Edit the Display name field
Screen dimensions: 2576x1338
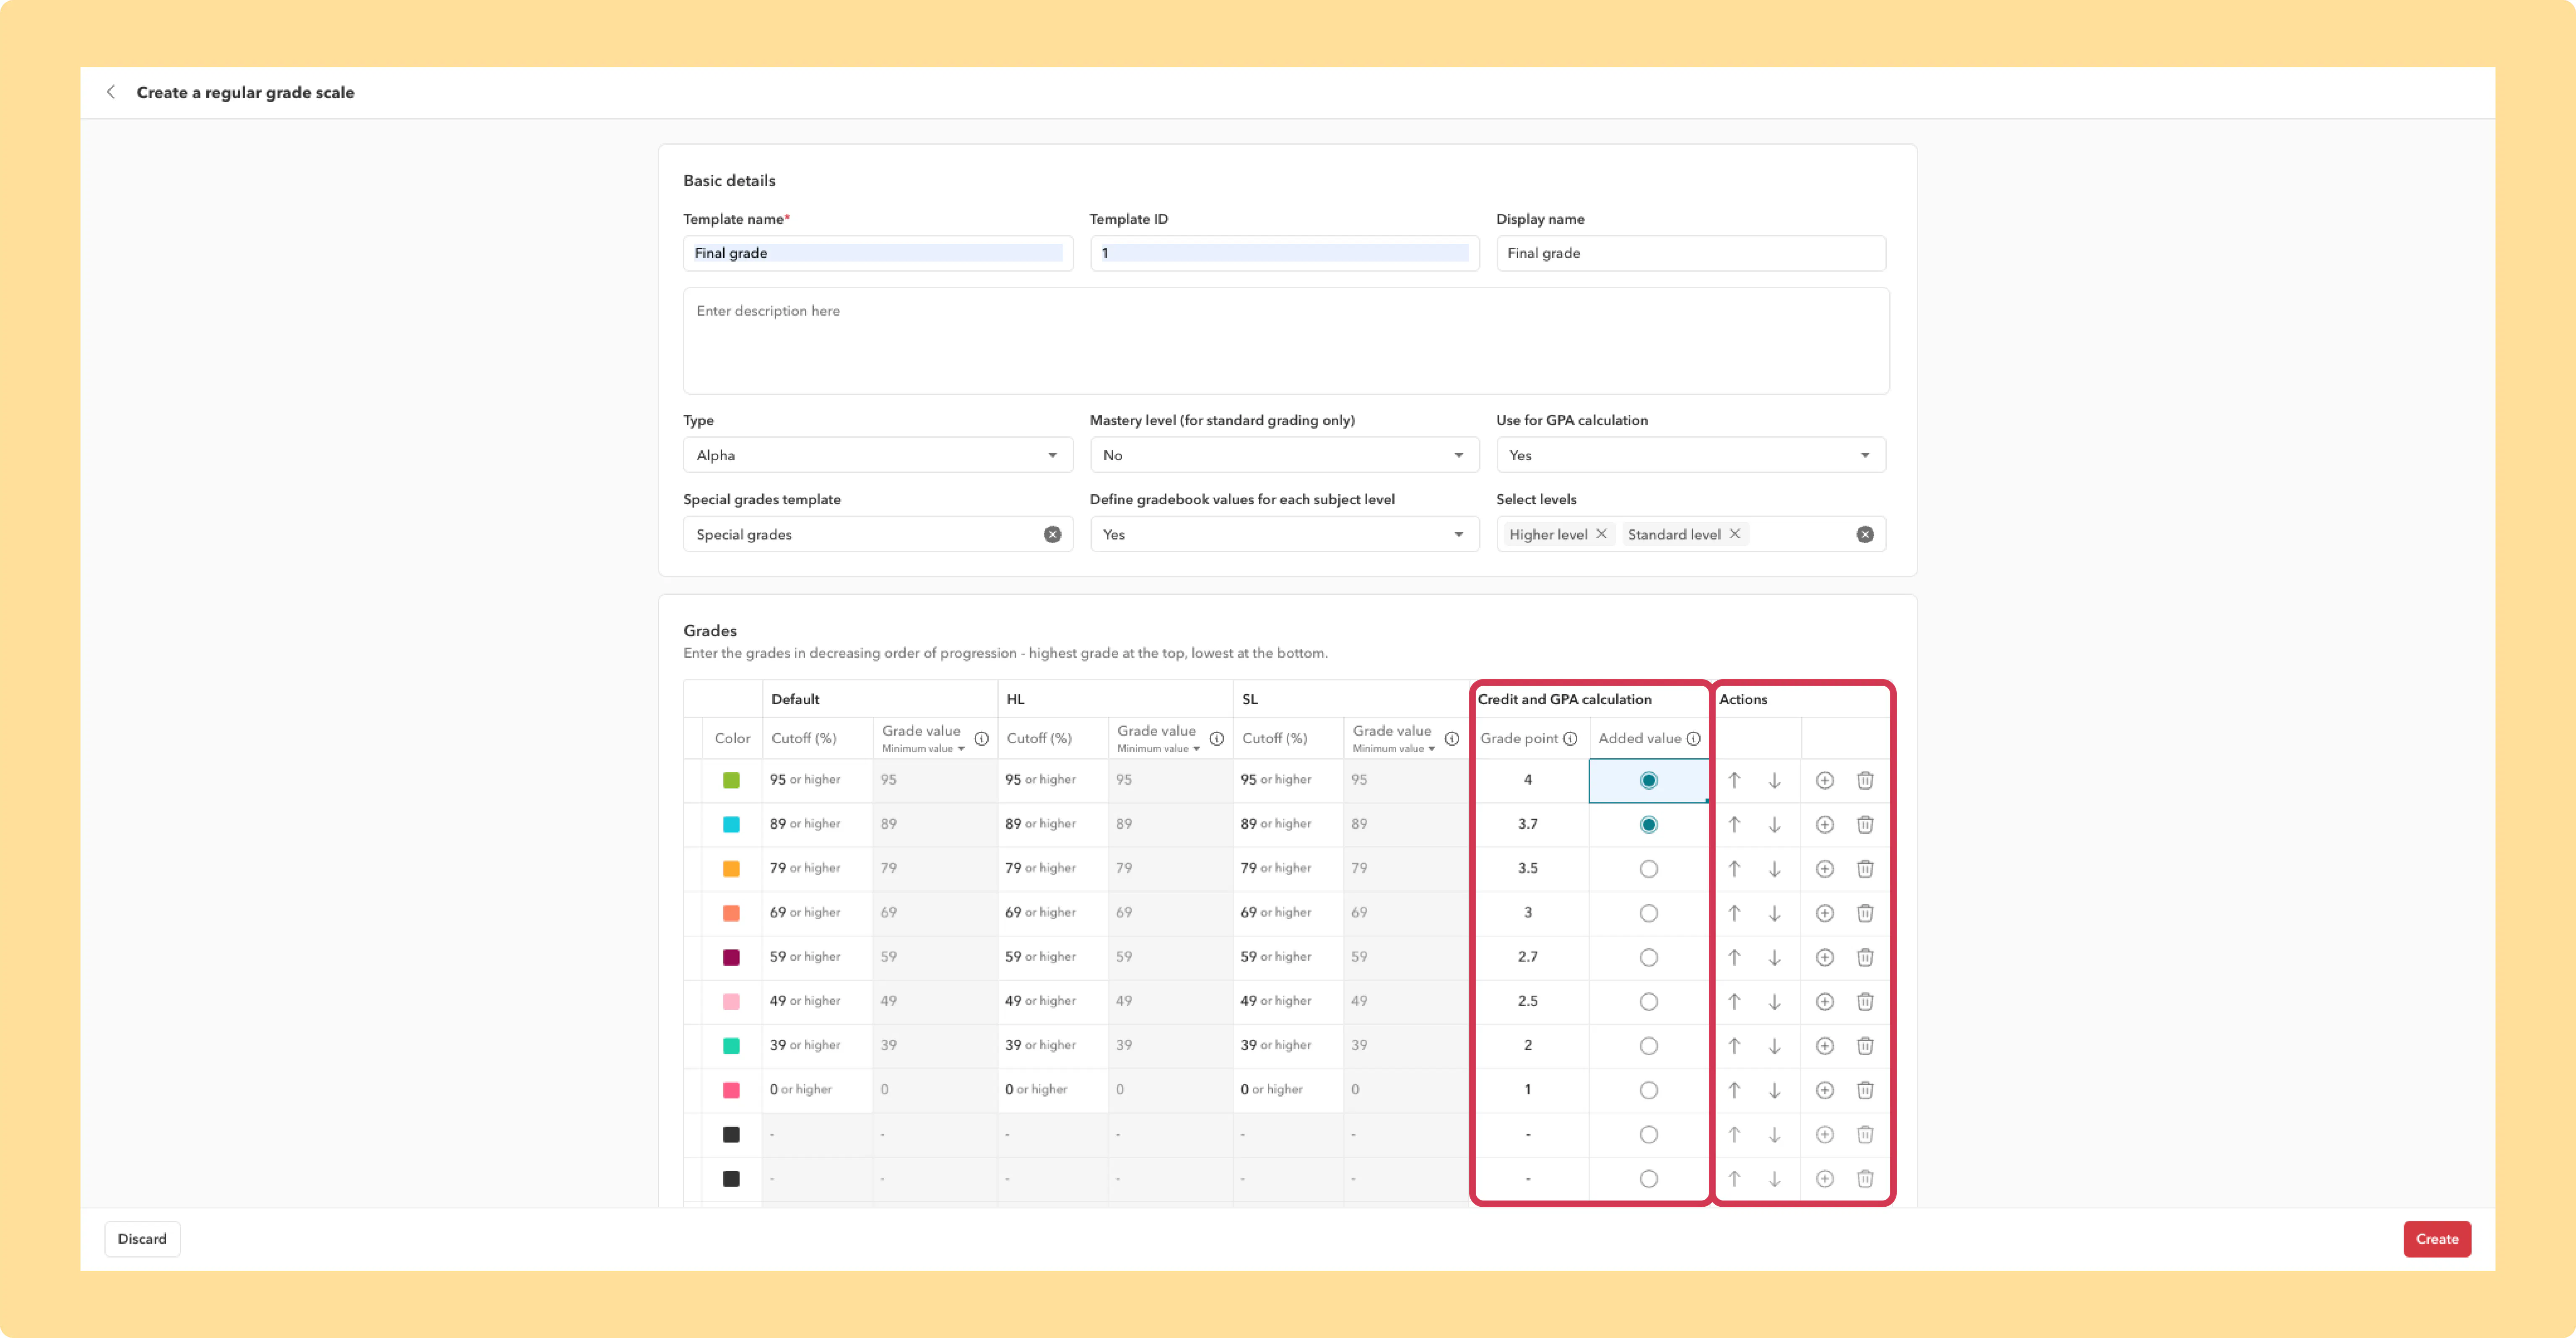(x=1690, y=253)
